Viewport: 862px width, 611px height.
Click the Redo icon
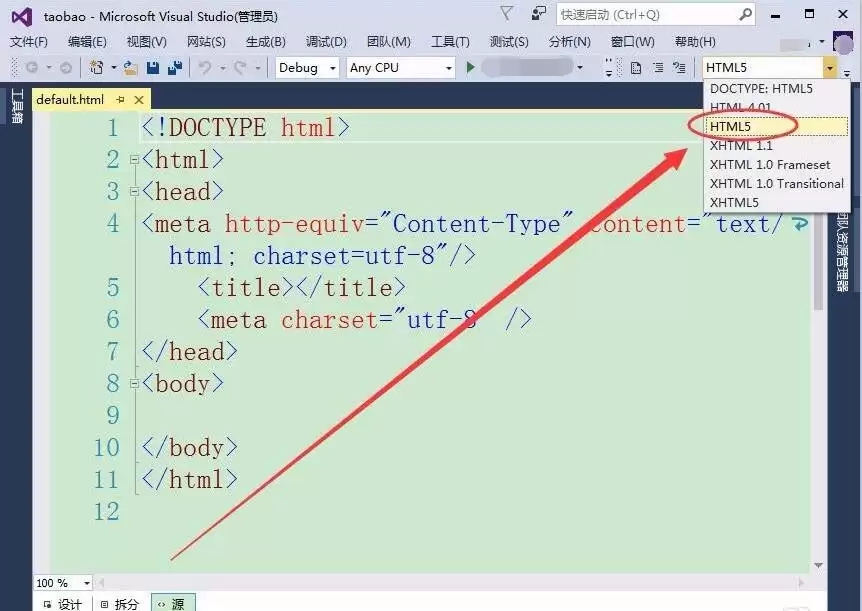coord(241,67)
